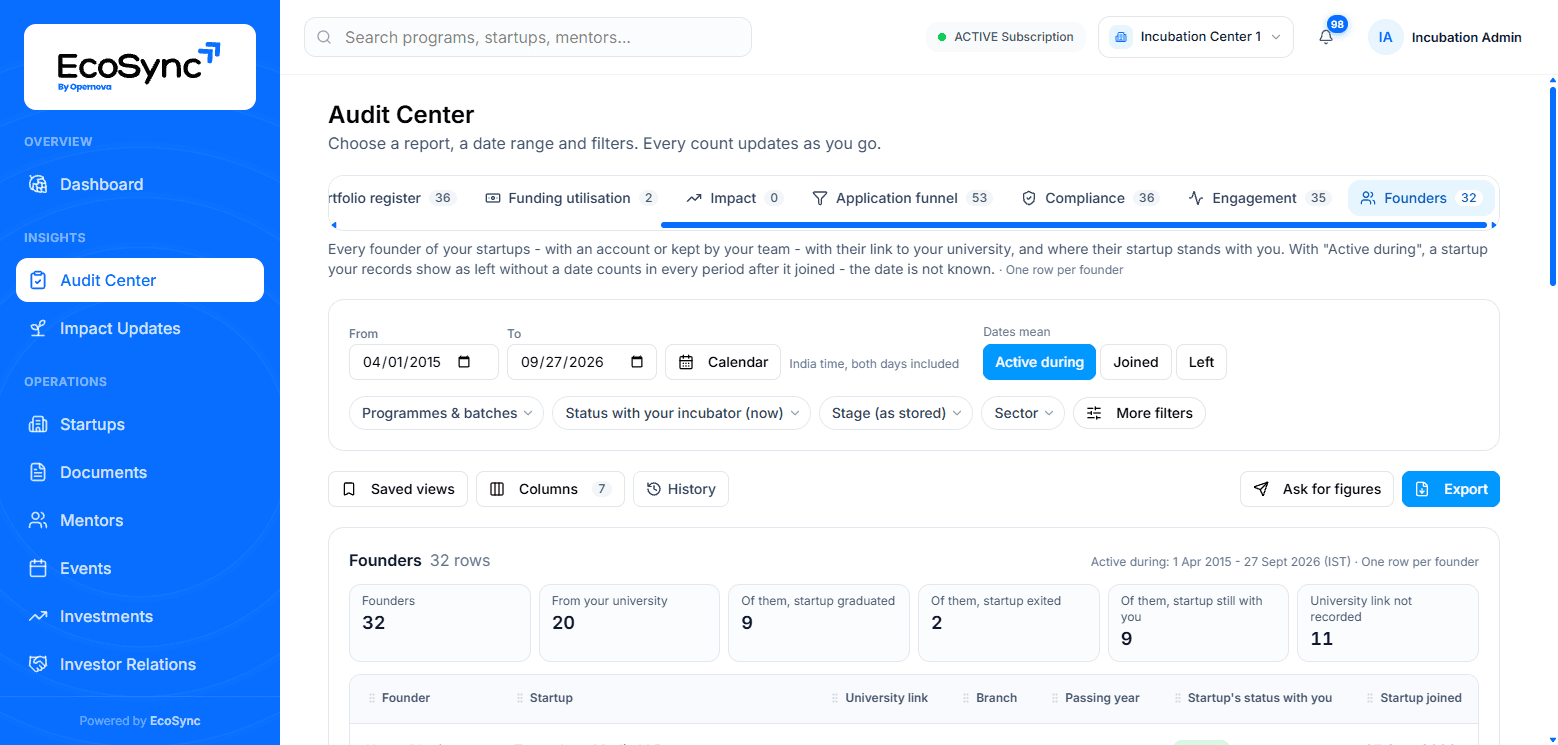Open Incubation Center 1 selector
Viewport: 1558px width, 745px height.
coord(1196,37)
